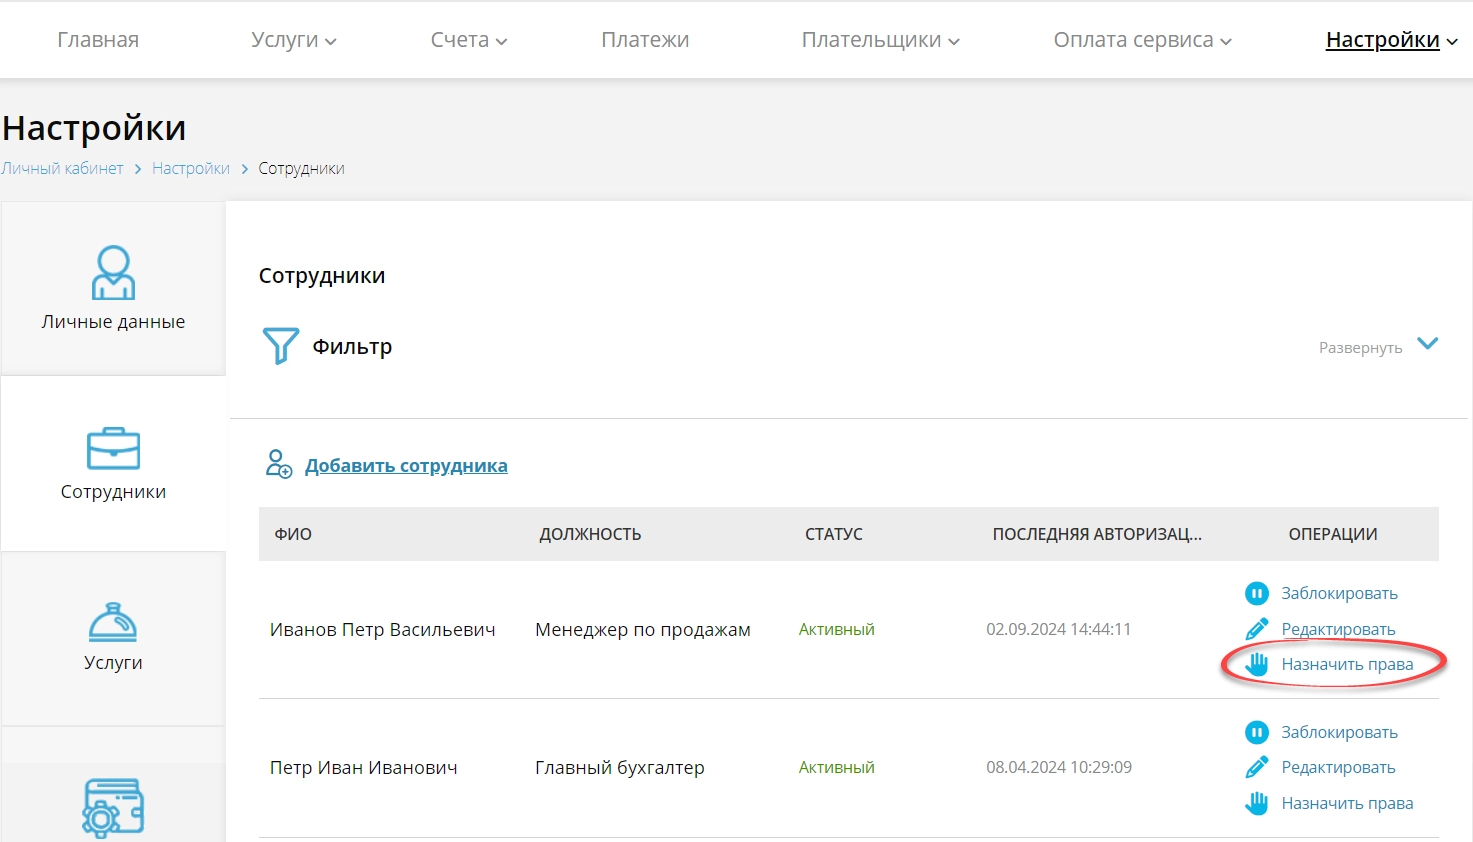Click the Развернуть chevron to expand filter
Screen dimensions: 1473x842
click(1428, 344)
